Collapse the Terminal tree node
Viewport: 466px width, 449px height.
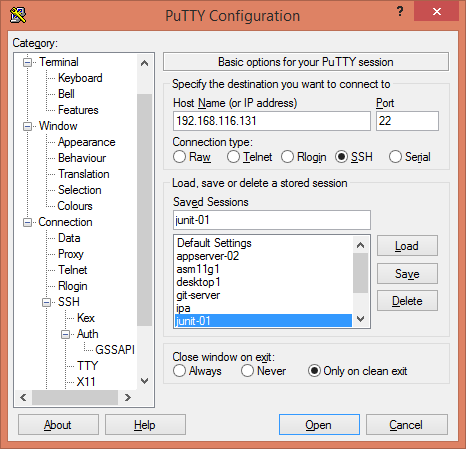tap(27, 62)
